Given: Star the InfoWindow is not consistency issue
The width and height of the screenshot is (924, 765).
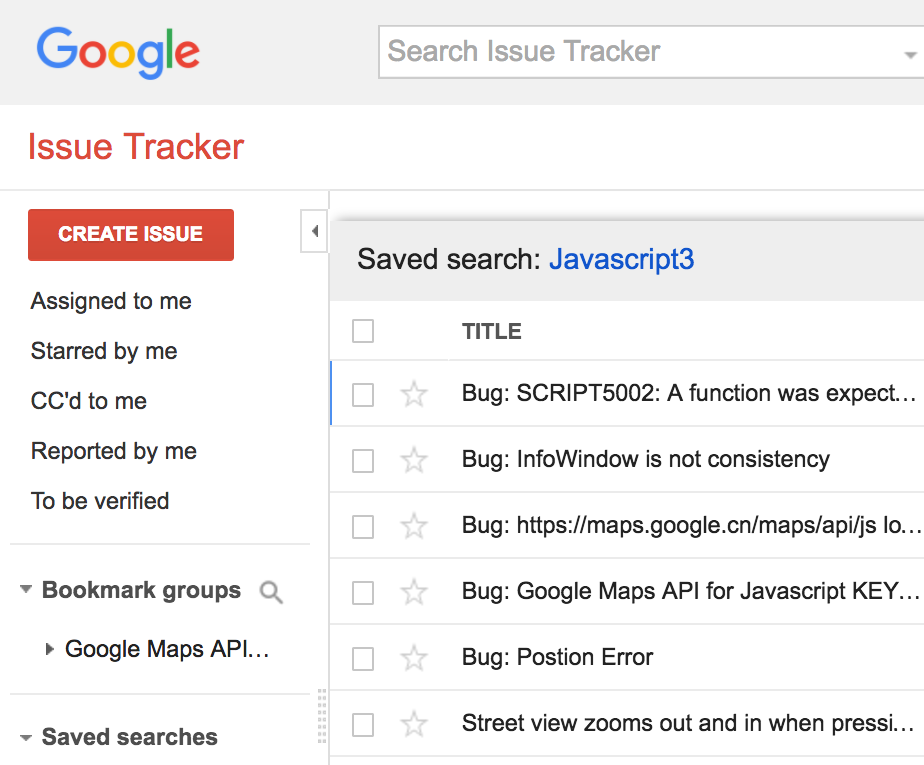Looking at the screenshot, I should [x=414, y=460].
